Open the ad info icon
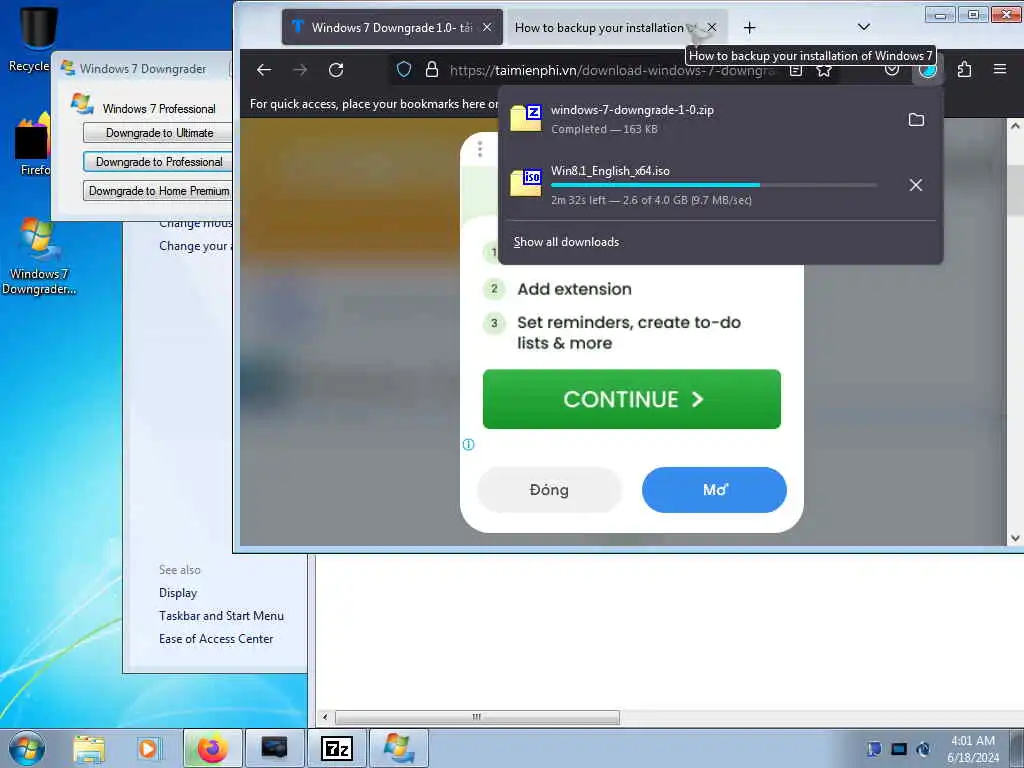The height and width of the screenshot is (768, 1024). 468,445
